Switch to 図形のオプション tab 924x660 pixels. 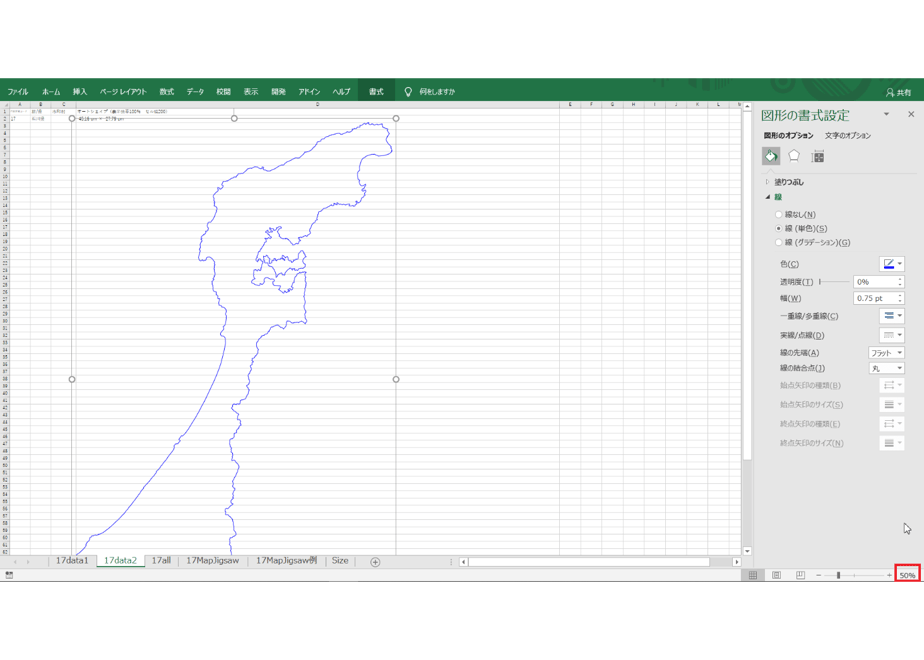click(x=788, y=136)
